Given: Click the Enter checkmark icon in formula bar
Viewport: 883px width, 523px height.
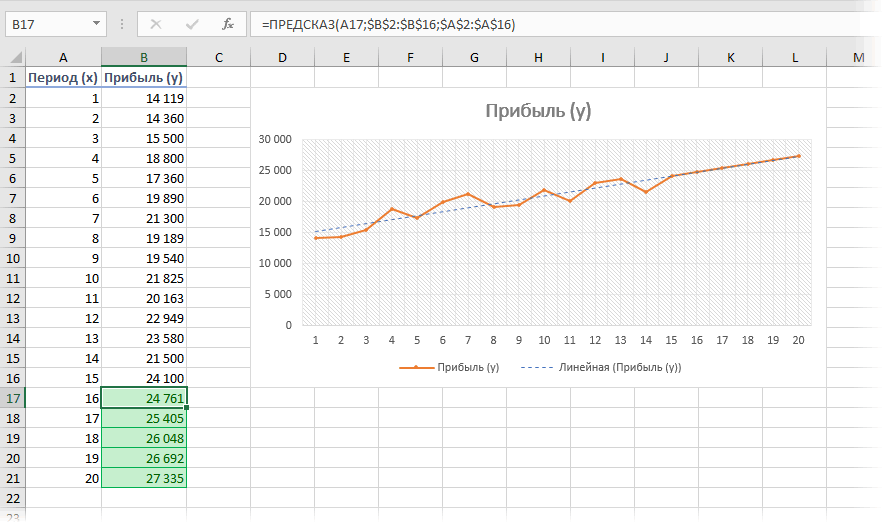Looking at the screenshot, I should [192, 23].
